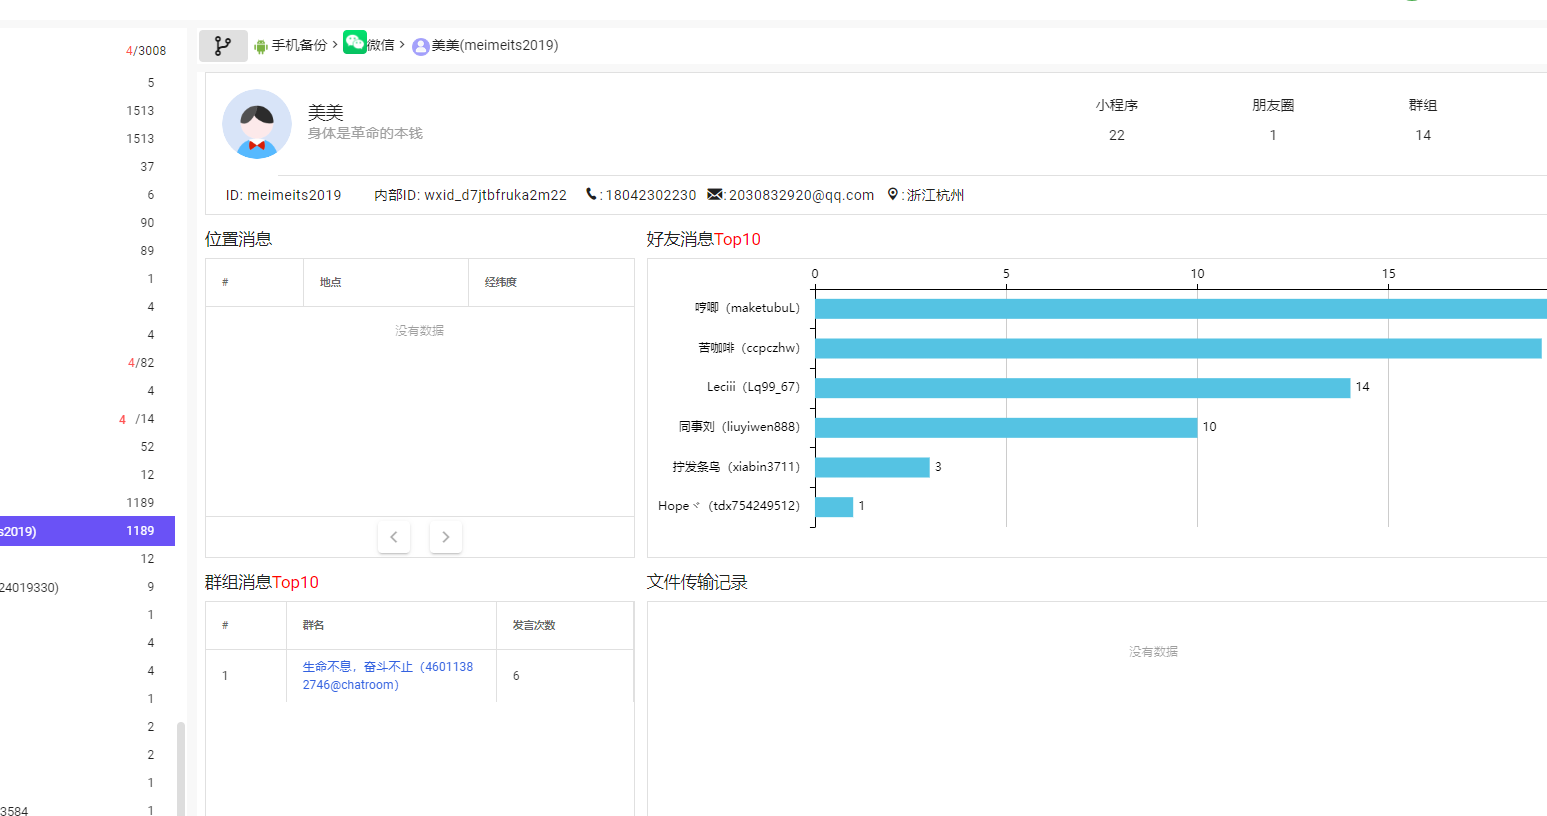The image size is (1547, 816).
Task: Click the ID: meimeits2019 text
Action: [x=283, y=195]
